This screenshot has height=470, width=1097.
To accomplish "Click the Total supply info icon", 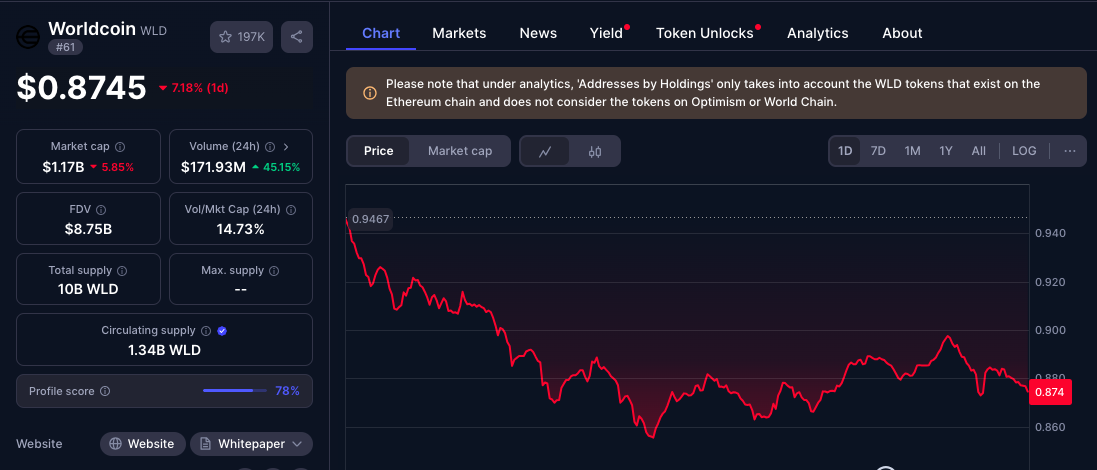I will click(x=122, y=271).
